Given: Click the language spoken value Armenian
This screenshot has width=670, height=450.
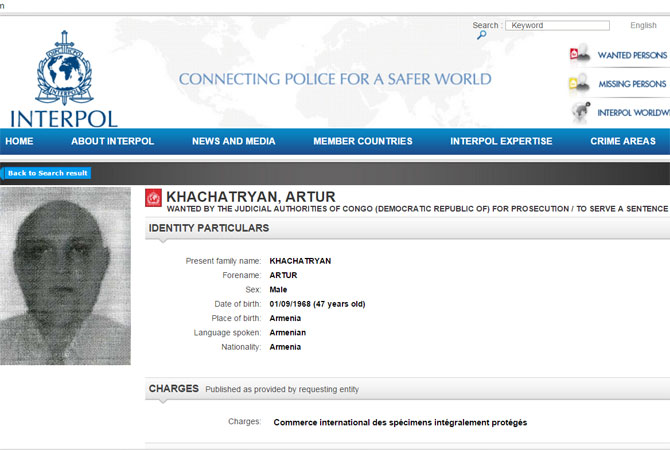Looking at the screenshot, I should coord(288,332).
